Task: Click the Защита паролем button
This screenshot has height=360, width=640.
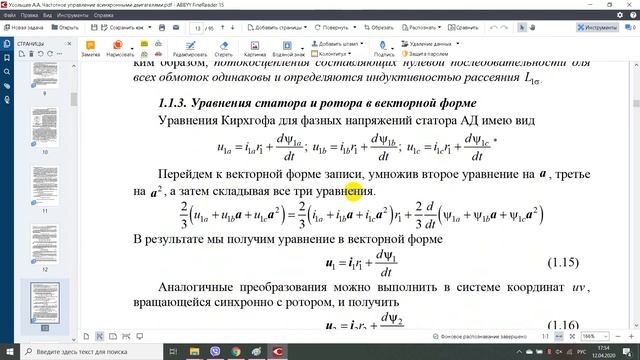Action: coord(425,53)
